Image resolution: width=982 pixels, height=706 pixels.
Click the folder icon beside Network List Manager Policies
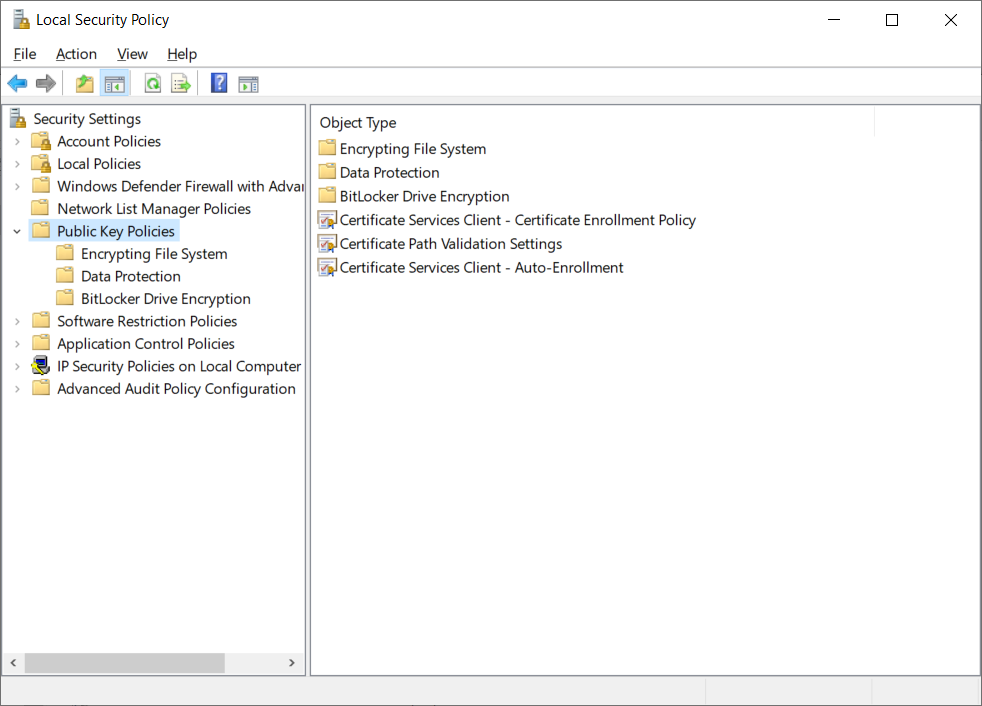41,208
